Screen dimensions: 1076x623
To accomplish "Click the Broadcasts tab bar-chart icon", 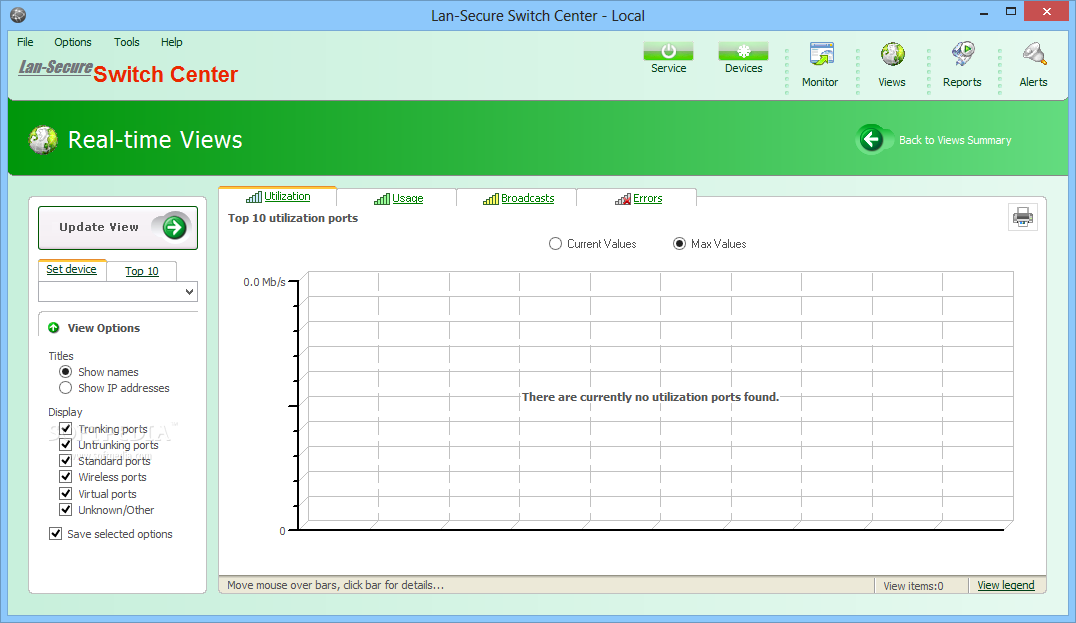I will [x=491, y=199].
